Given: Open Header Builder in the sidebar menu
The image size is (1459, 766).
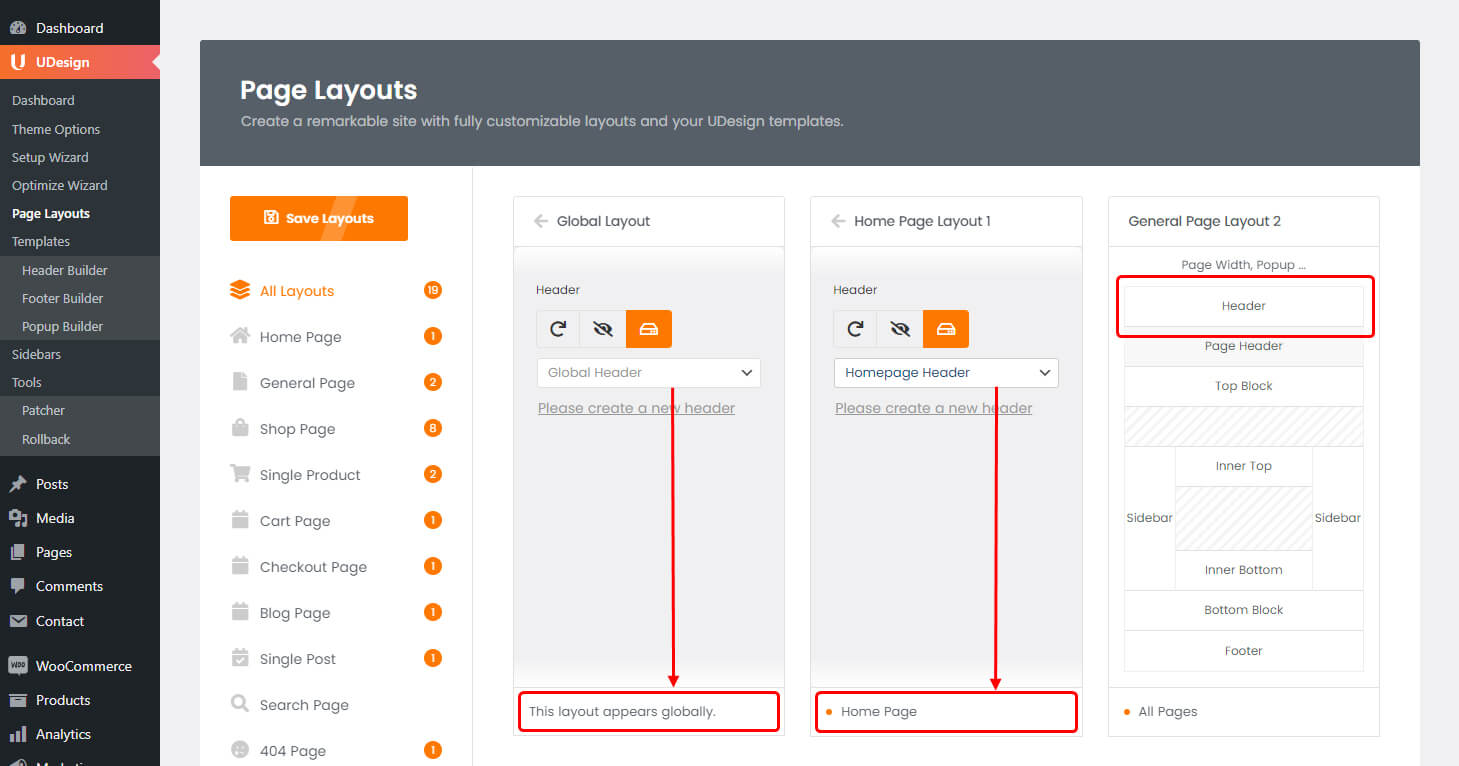Looking at the screenshot, I should coord(65,270).
